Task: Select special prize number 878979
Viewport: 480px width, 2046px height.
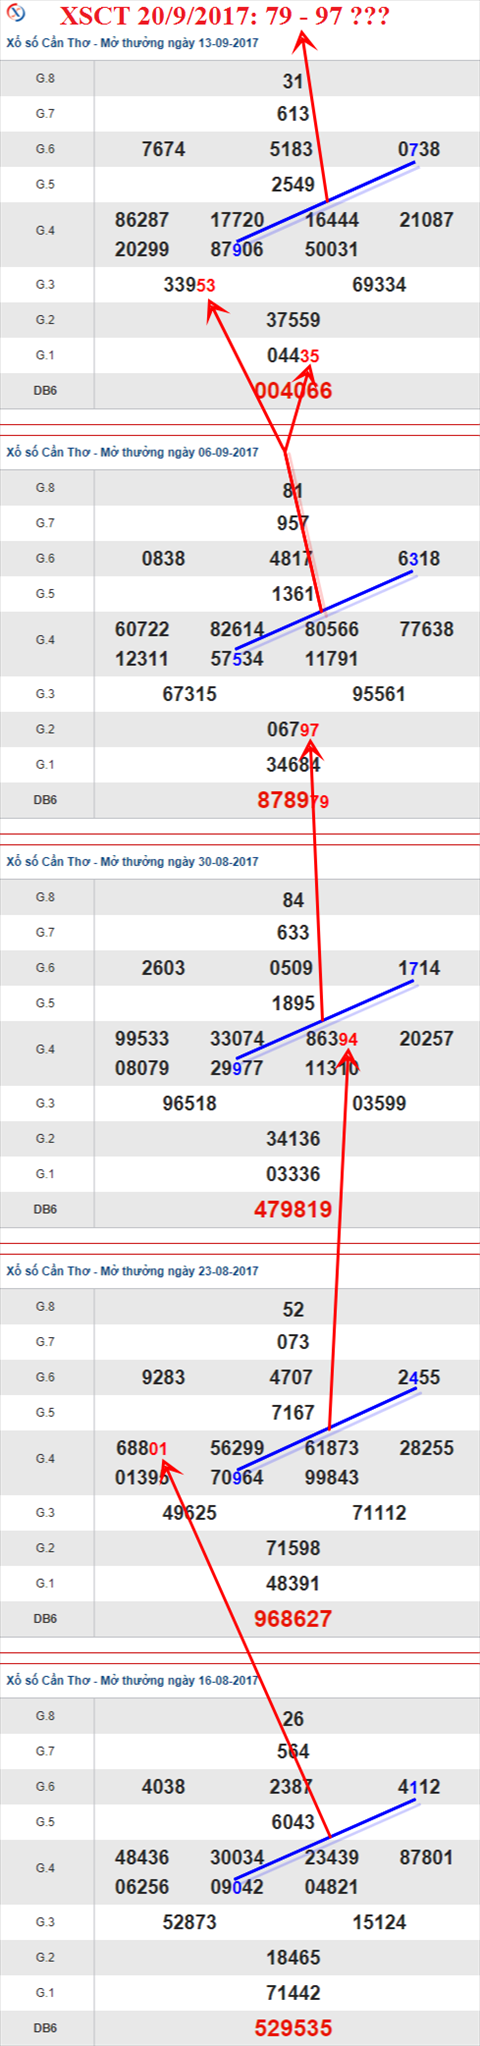Action: (293, 800)
